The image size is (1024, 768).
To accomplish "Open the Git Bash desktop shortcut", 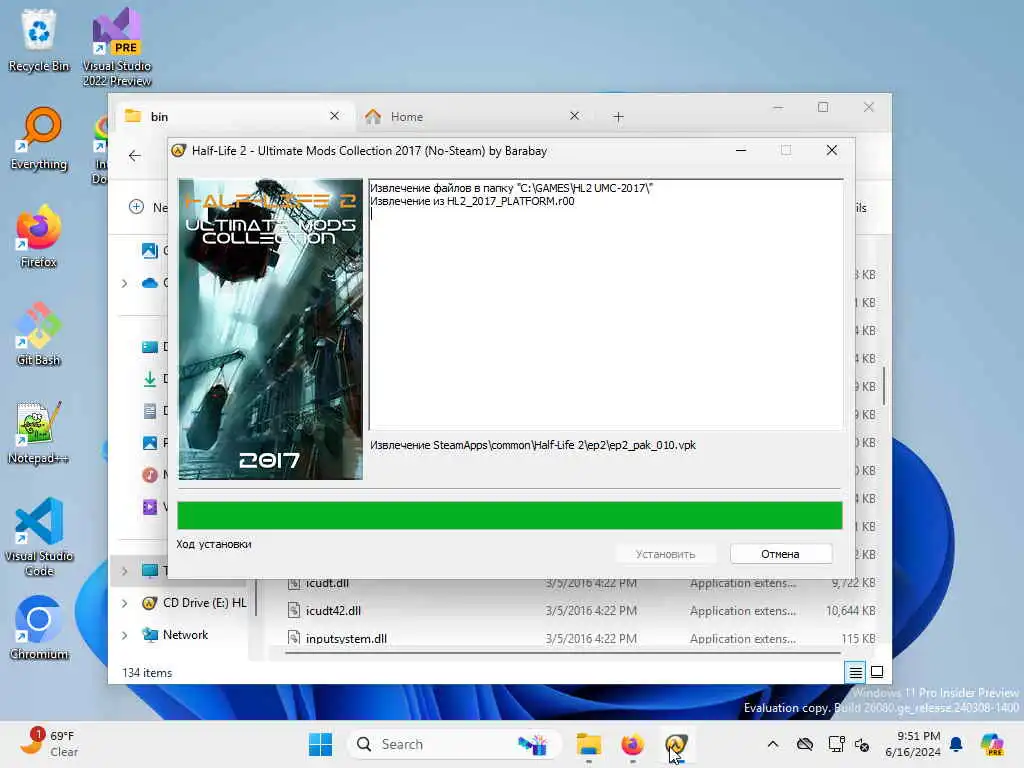I will click(x=39, y=334).
